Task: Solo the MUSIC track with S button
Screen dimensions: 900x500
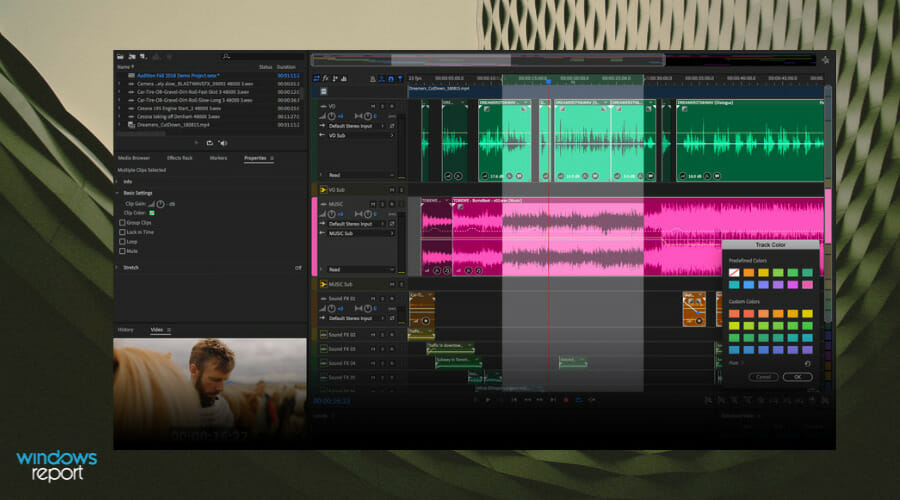Action: [382, 203]
